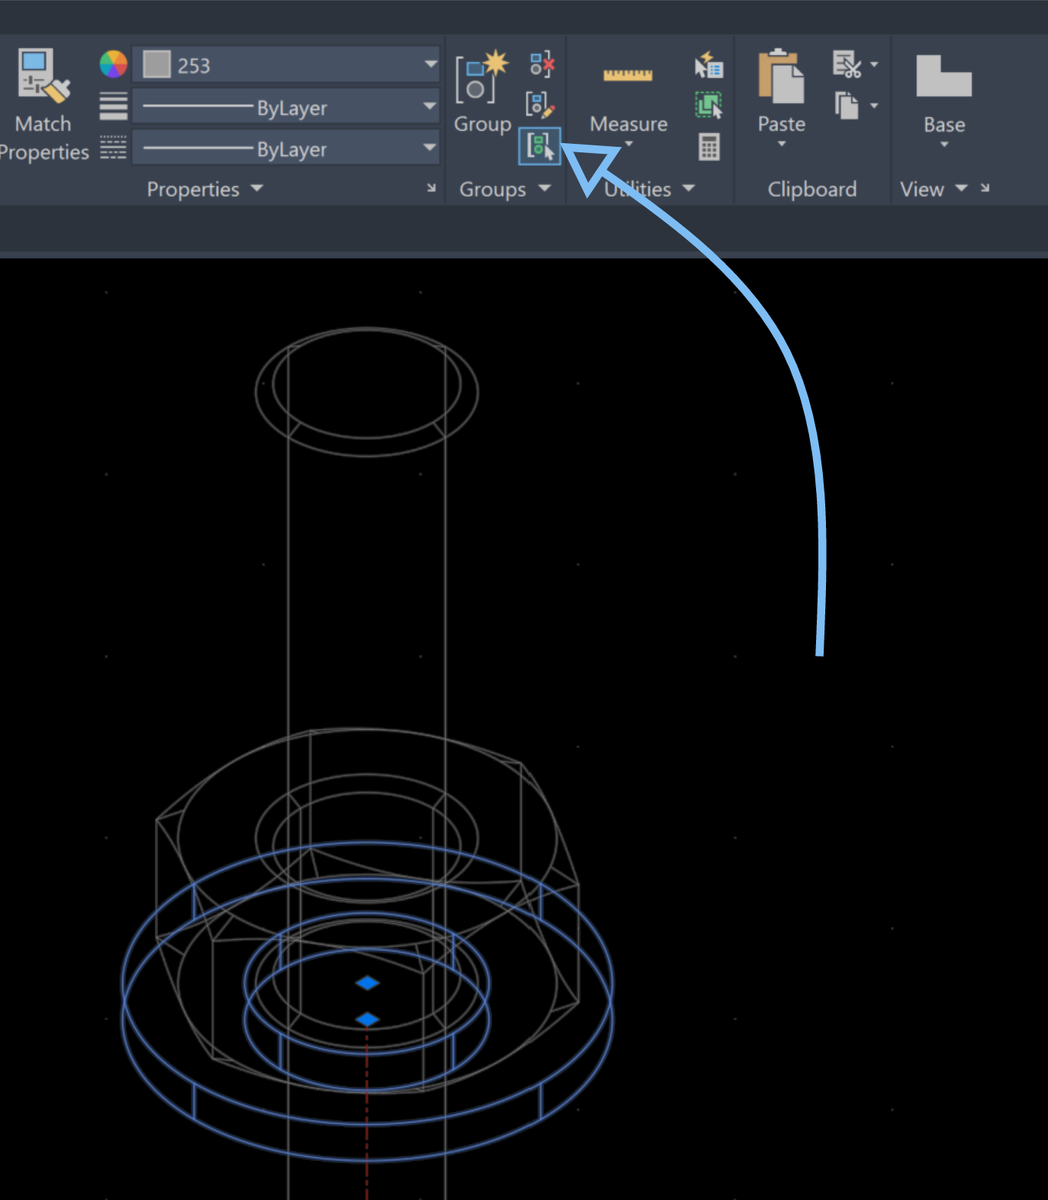Click a blue diamond grip on the circle

(367, 983)
